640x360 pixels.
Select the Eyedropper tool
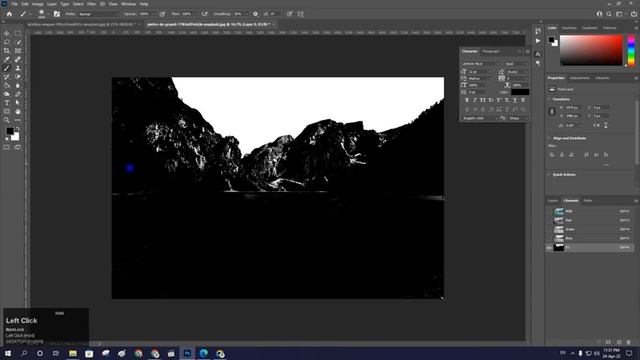point(7,60)
